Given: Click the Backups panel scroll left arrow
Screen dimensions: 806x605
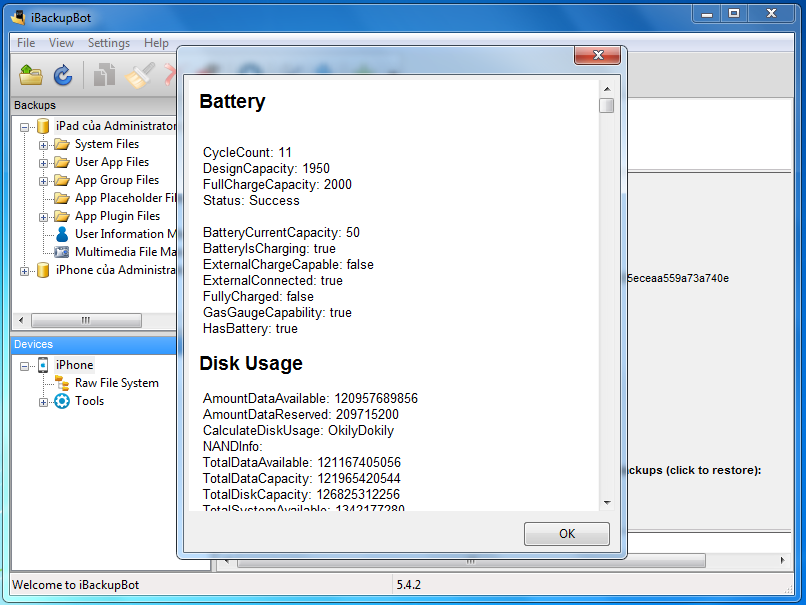Looking at the screenshot, I should pyautogui.click(x=21, y=320).
